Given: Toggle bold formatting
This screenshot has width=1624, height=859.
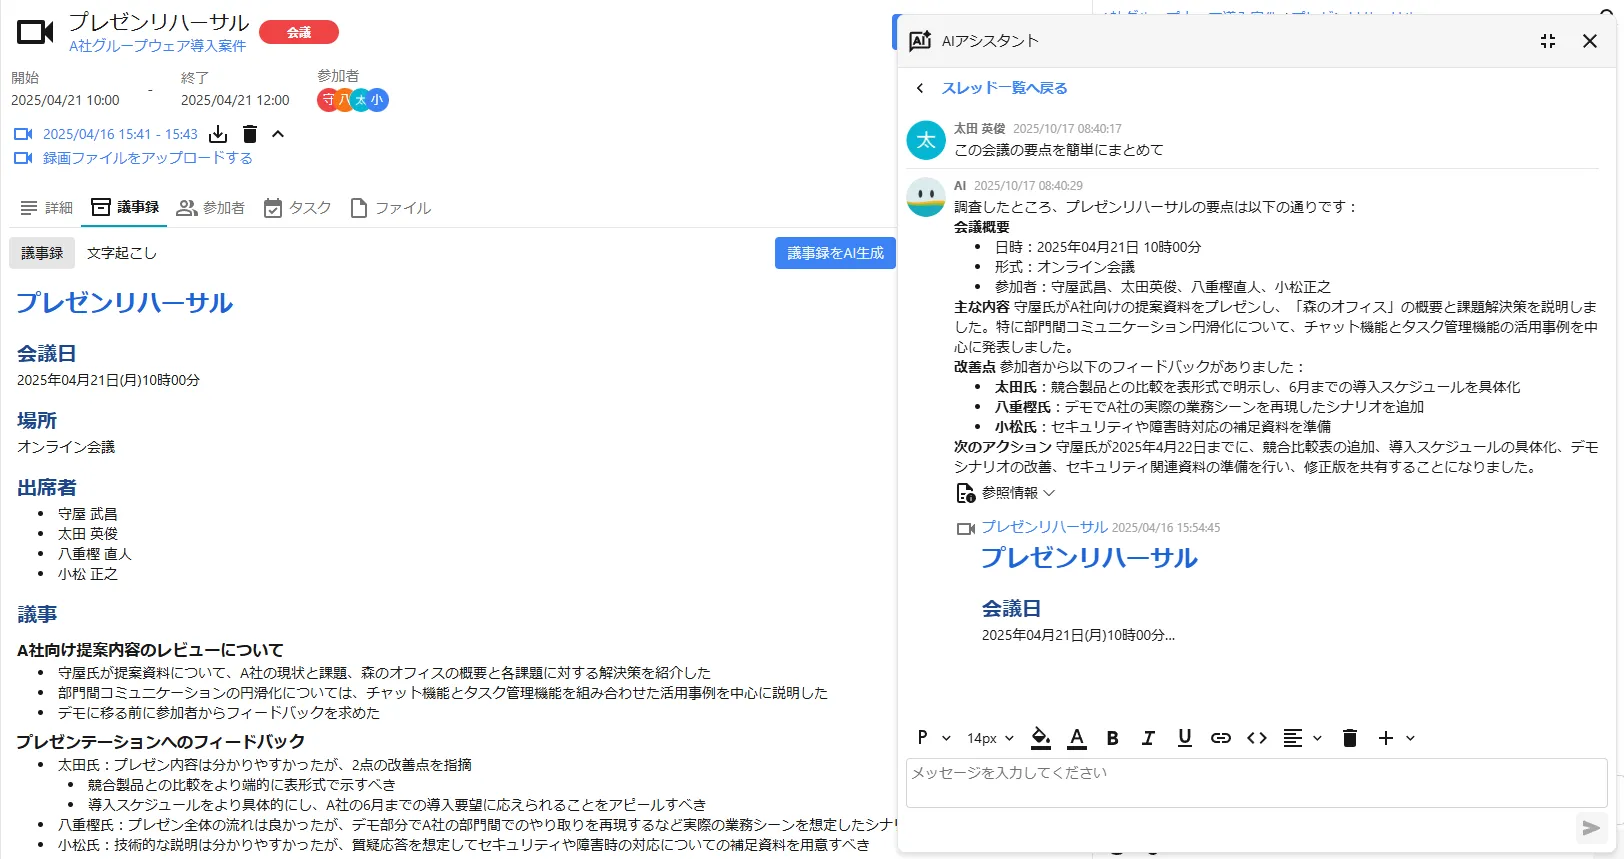Looking at the screenshot, I should pos(1112,738).
